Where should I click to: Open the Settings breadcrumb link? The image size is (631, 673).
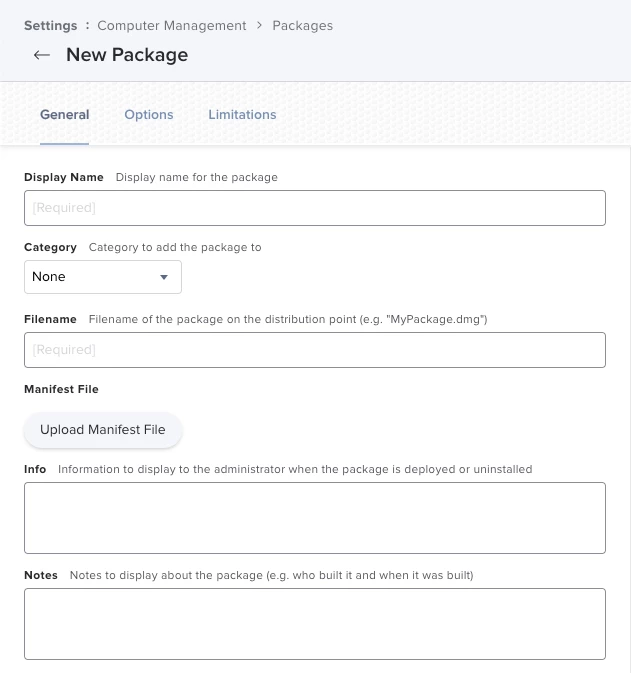[50, 25]
